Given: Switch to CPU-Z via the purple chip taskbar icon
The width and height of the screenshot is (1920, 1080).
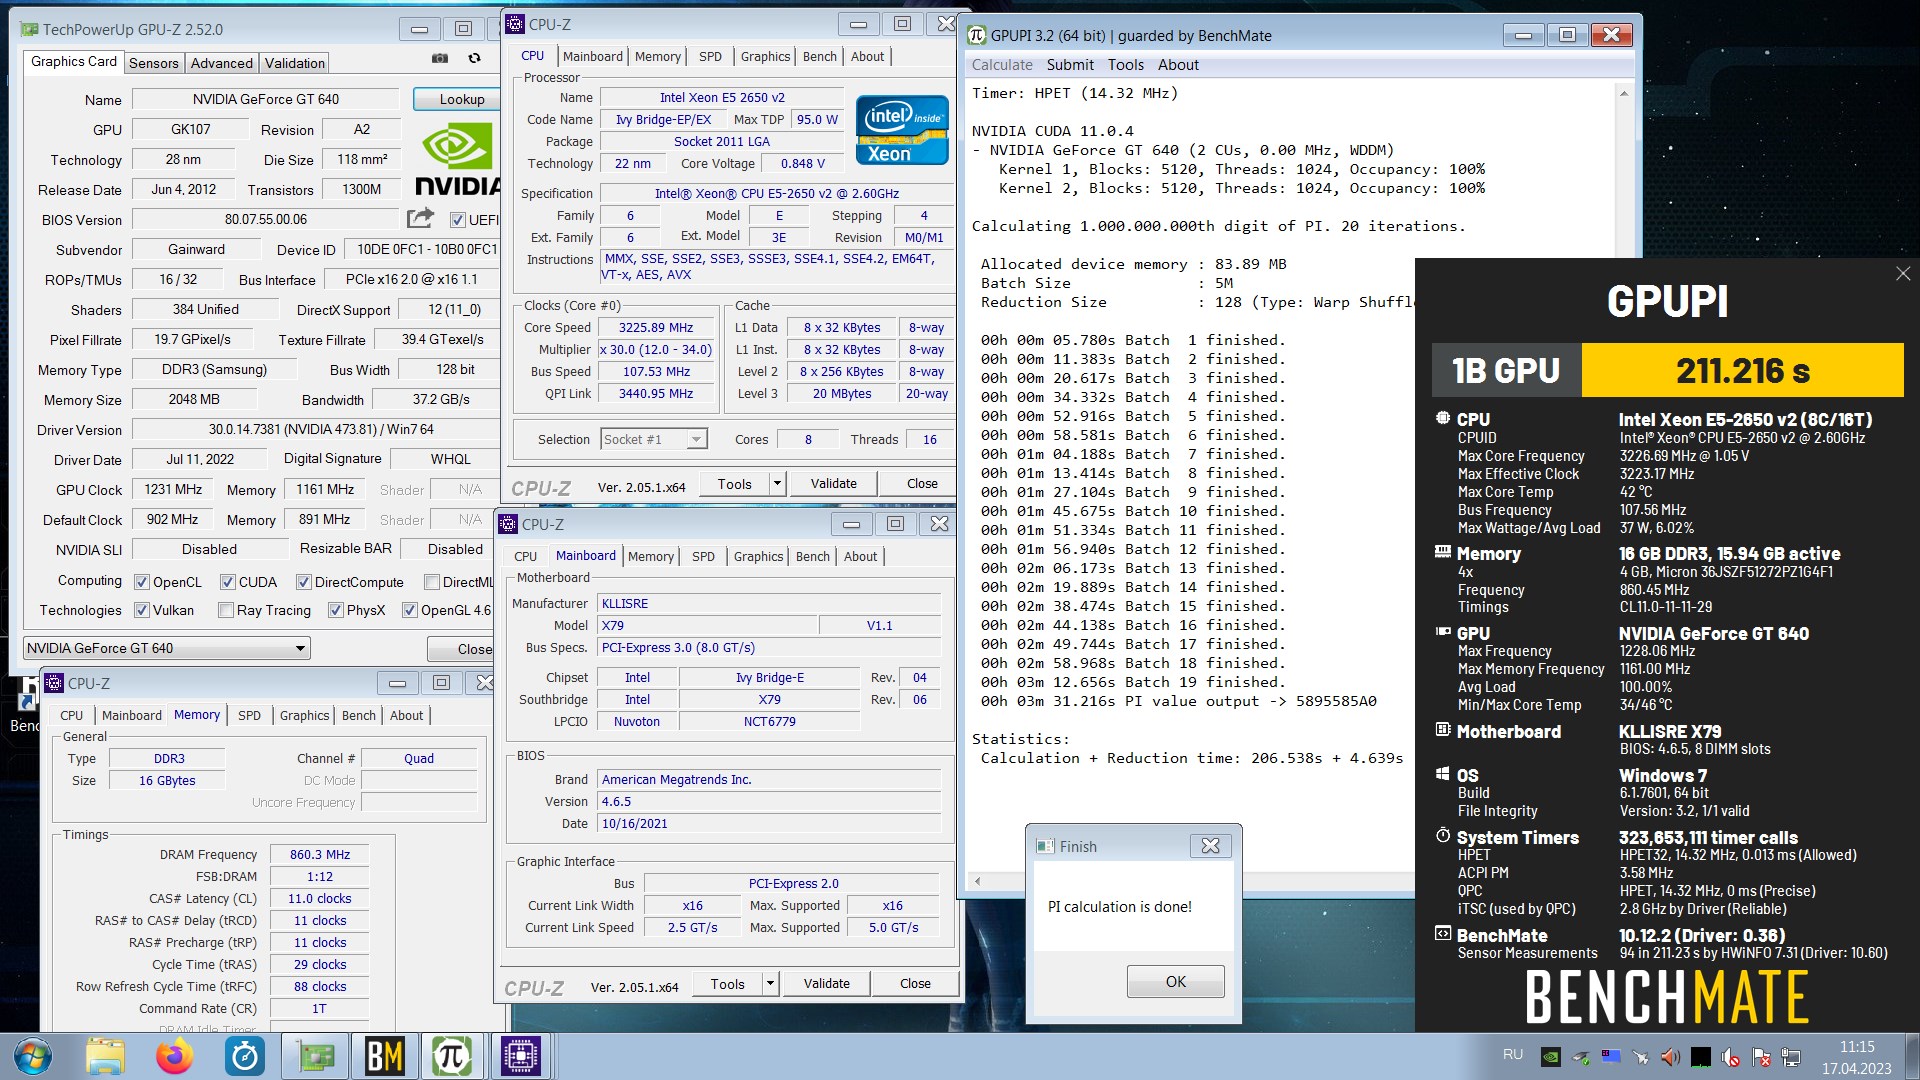Looking at the screenshot, I should tap(521, 1056).
